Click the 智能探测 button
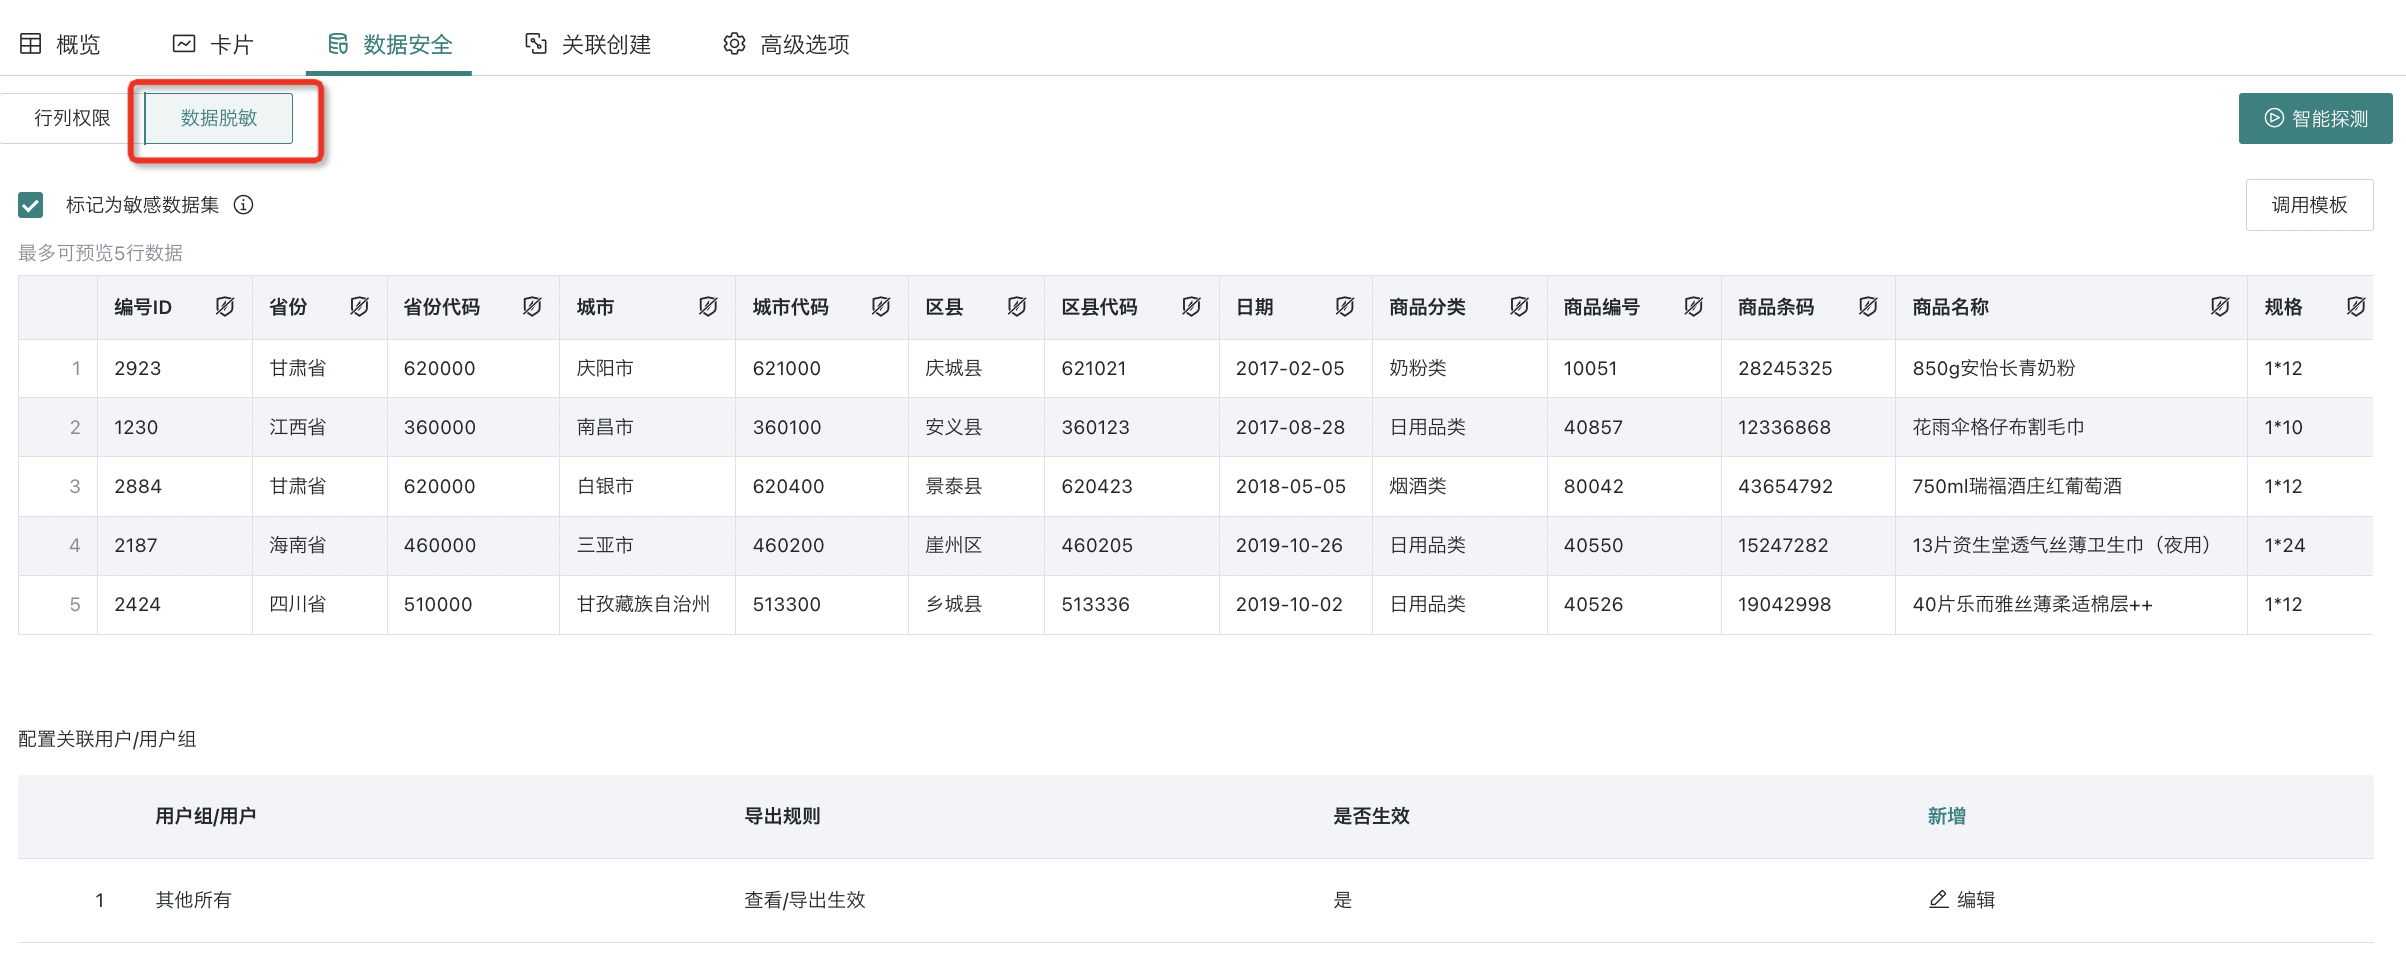Viewport: 2406px width, 968px height. (x=2315, y=118)
